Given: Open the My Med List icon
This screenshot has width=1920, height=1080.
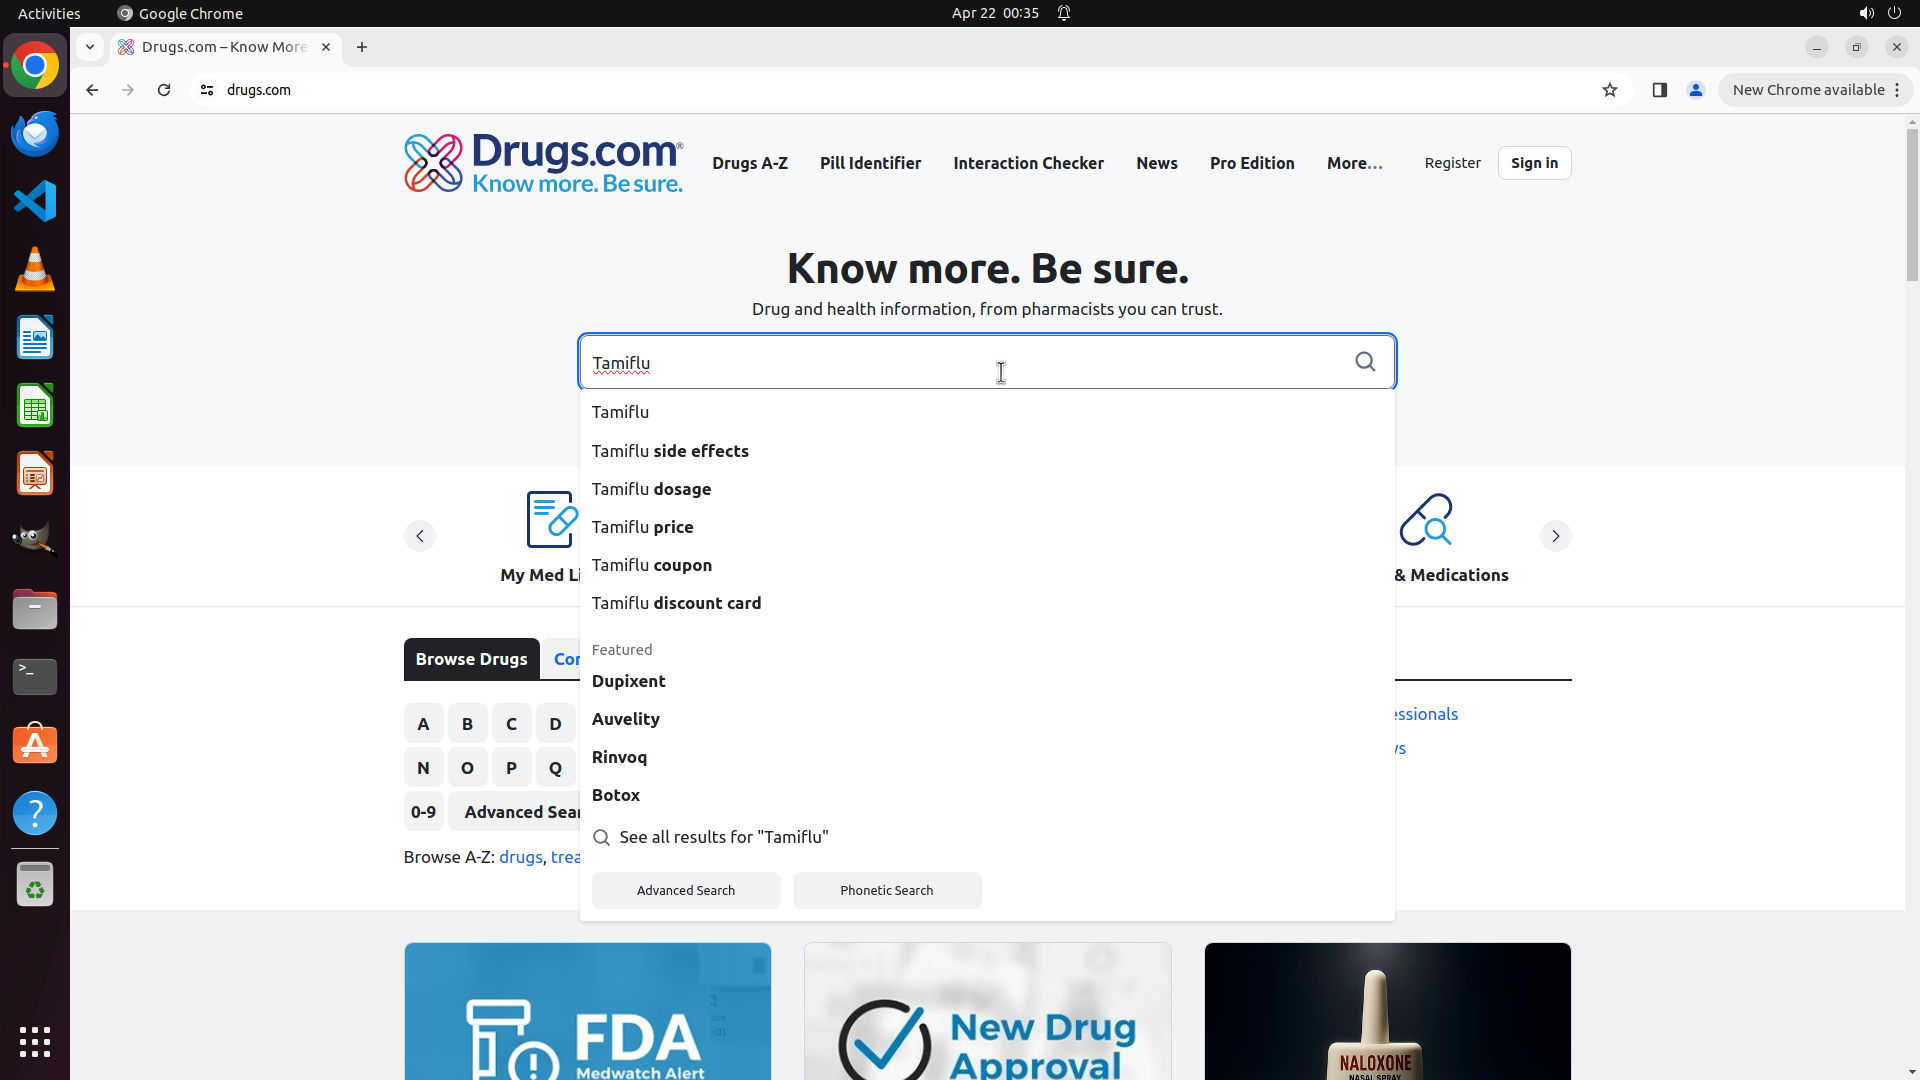Looking at the screenshot, I should tap(550, 520).
